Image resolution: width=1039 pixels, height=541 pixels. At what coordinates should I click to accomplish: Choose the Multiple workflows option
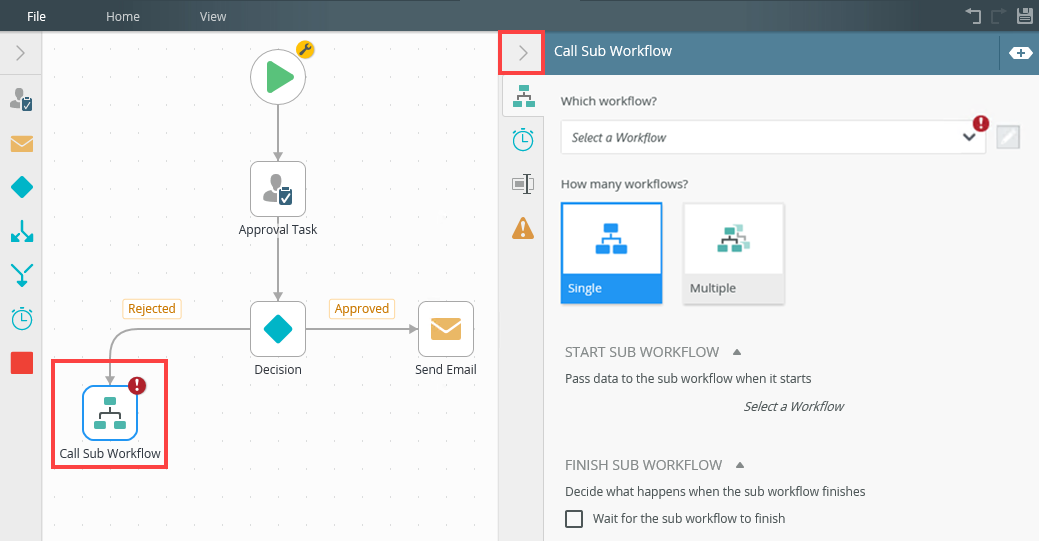734,253
